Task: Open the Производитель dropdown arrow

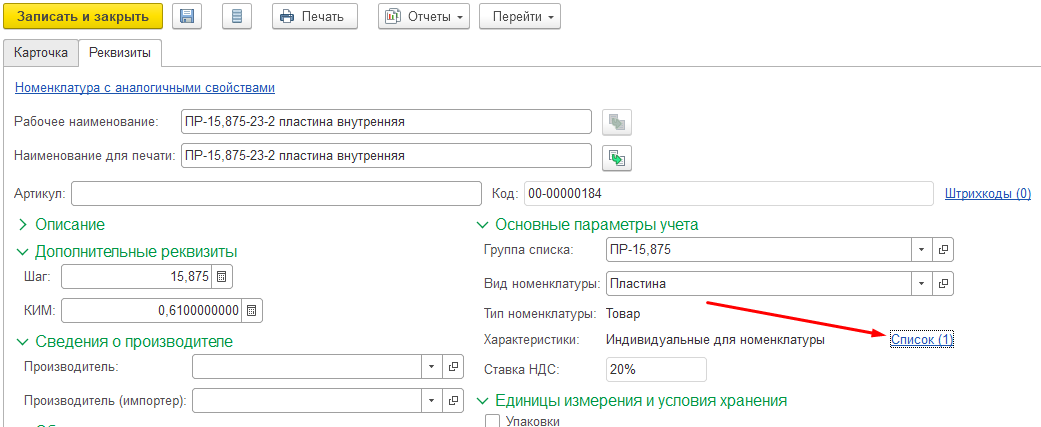Action: (x=432, y=367)
